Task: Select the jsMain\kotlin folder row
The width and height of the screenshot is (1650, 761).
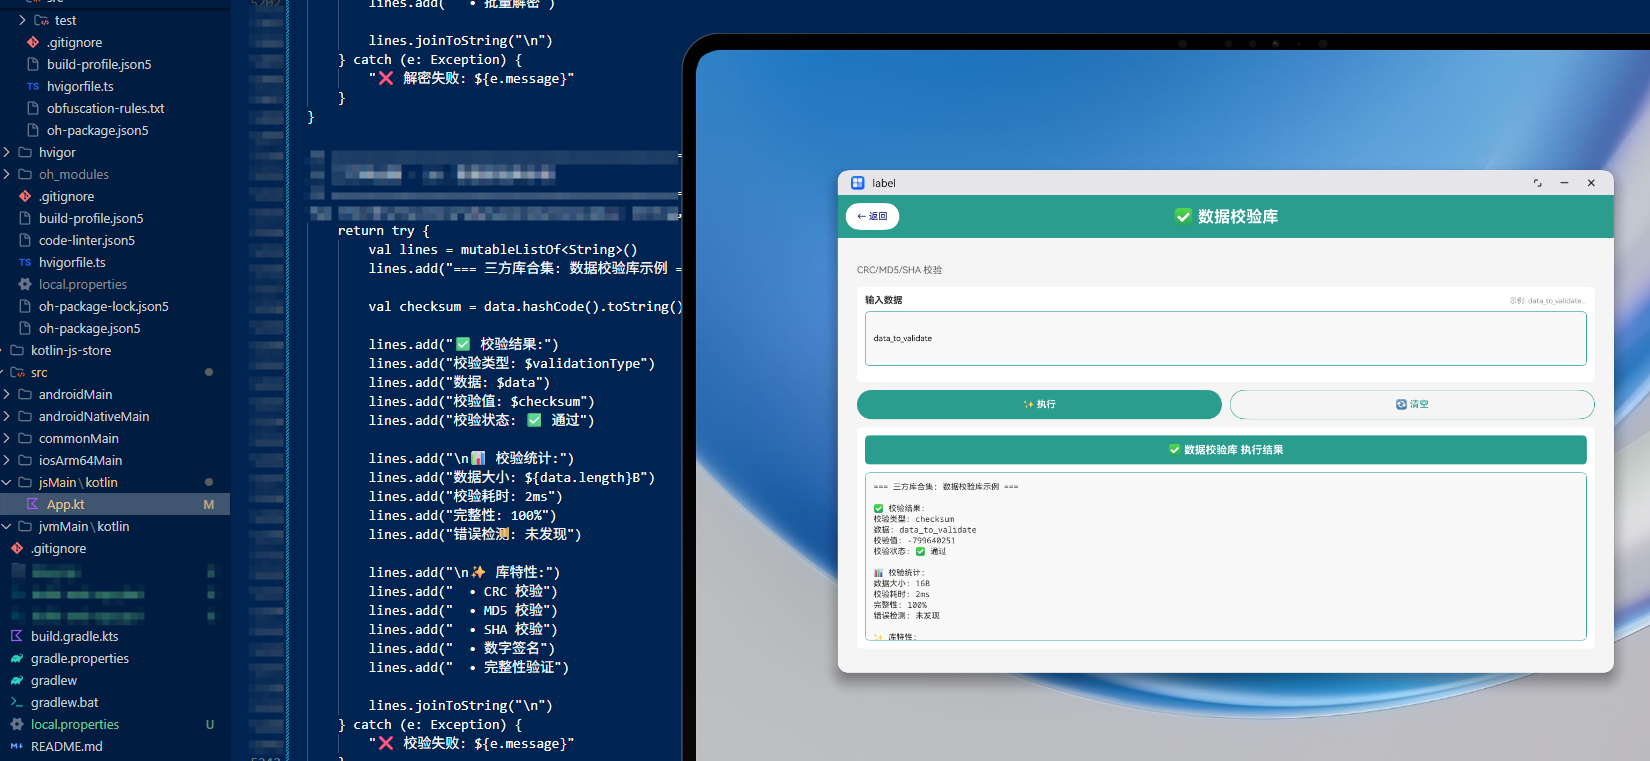Action: [115, 482]
